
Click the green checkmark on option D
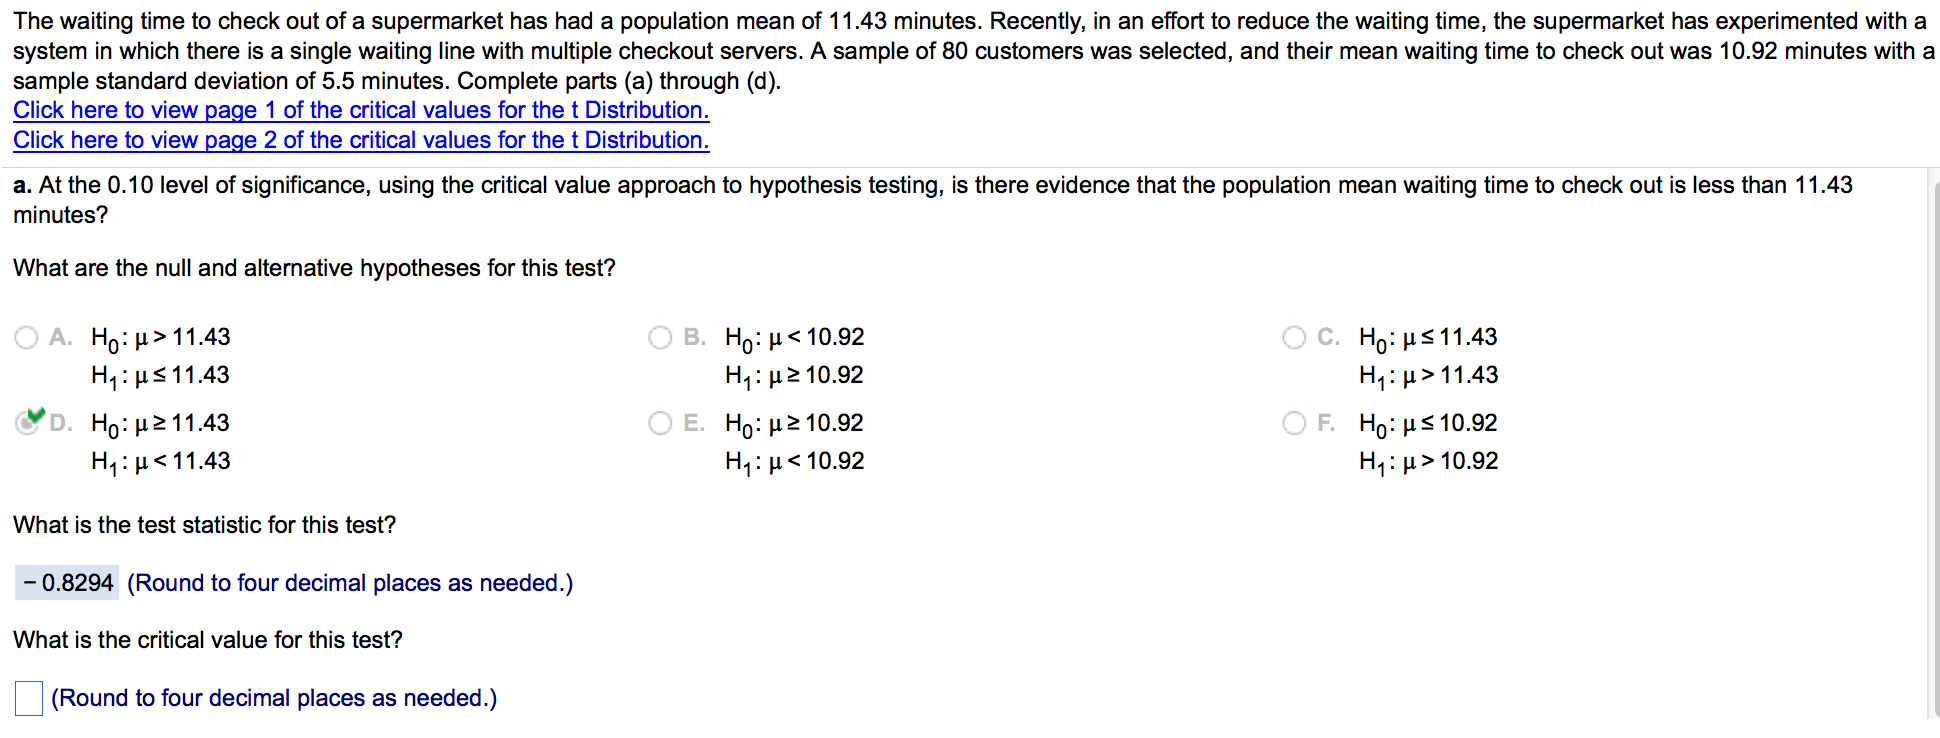[x=37, y=415]
